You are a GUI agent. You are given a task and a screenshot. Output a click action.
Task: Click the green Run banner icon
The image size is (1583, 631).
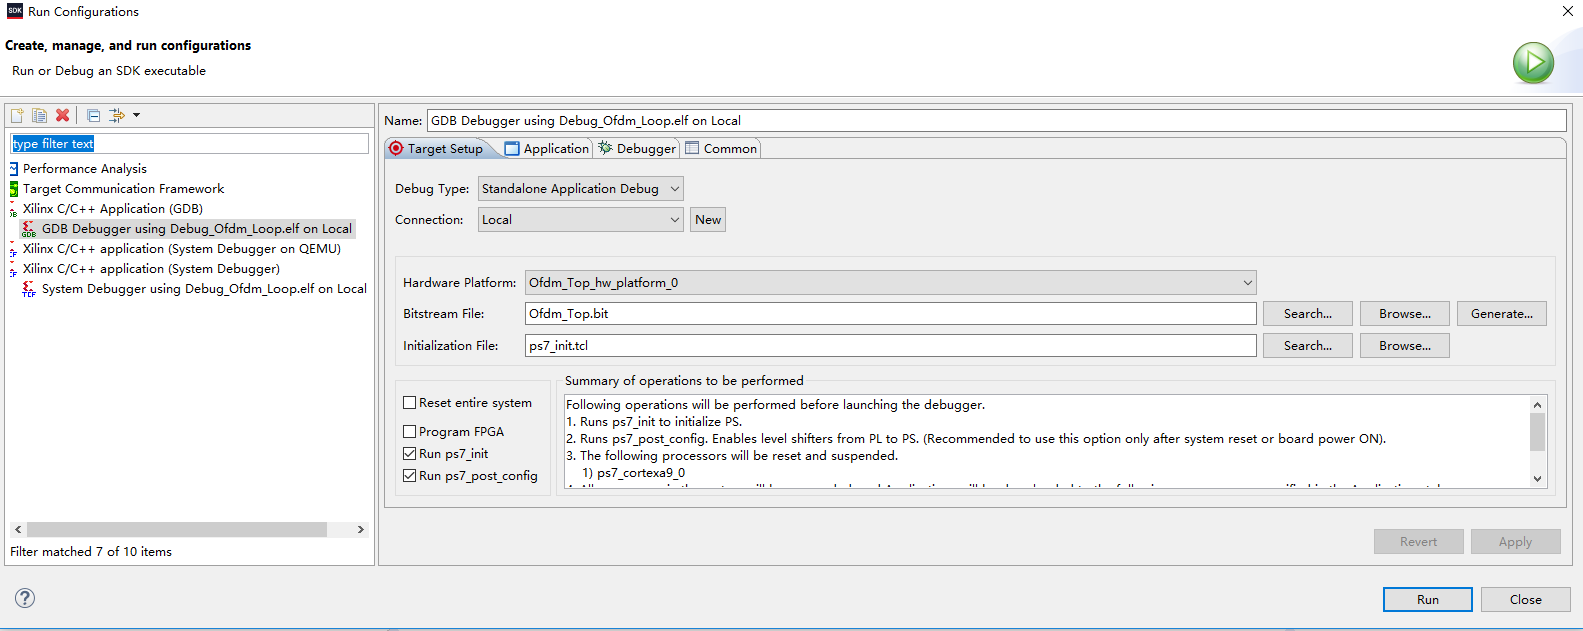pos(1533,63)
